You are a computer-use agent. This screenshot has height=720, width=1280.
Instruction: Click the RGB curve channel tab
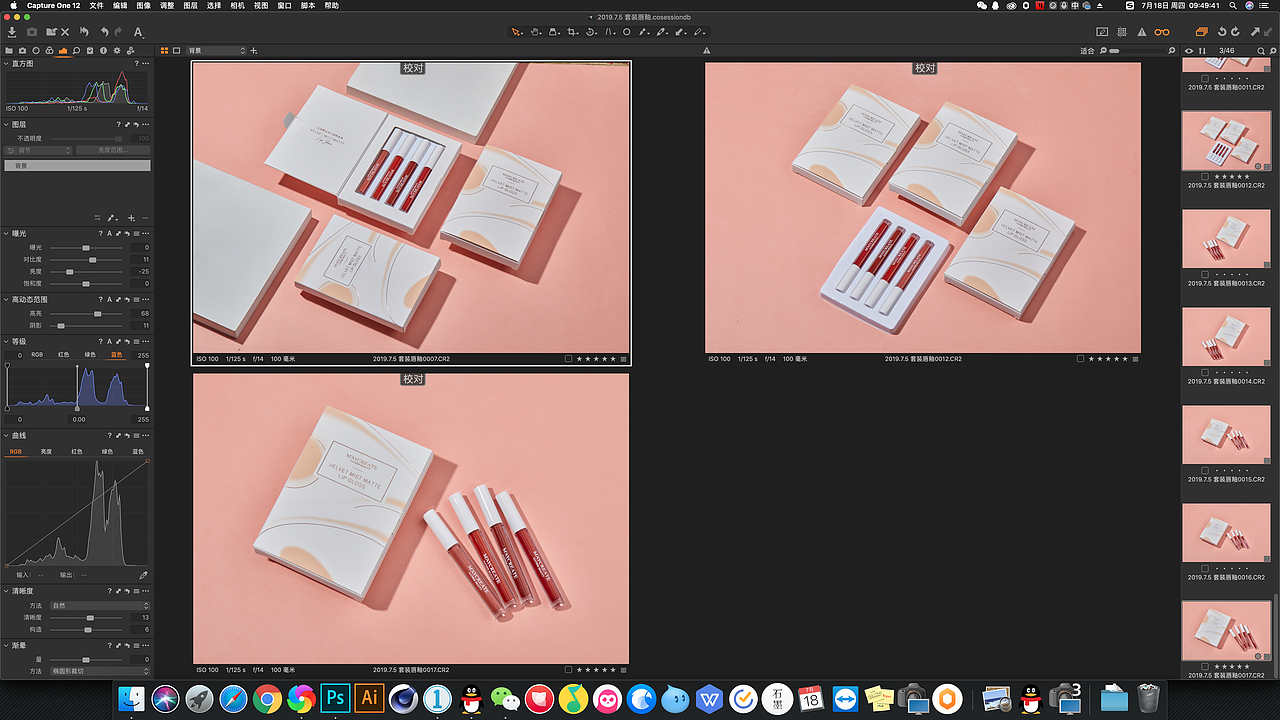click(15, 452)
